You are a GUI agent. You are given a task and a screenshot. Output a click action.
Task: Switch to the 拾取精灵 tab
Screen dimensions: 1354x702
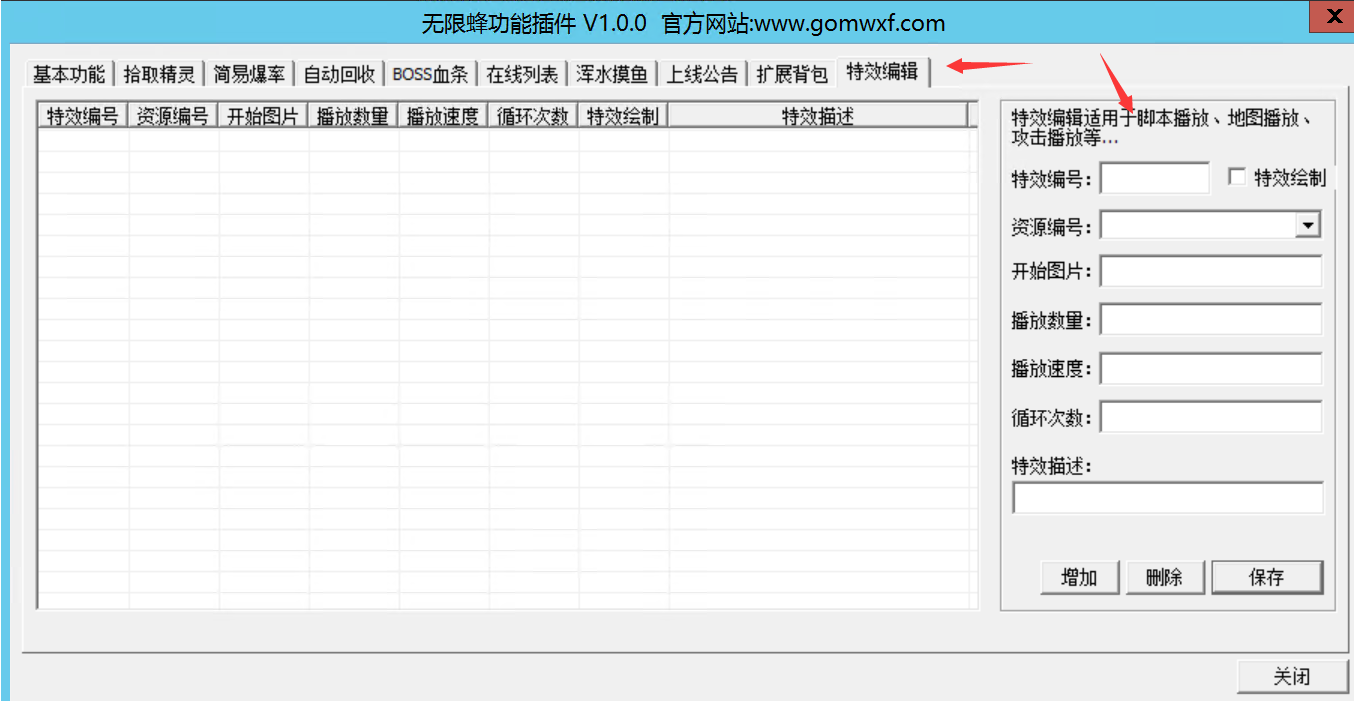click(159, 74)
